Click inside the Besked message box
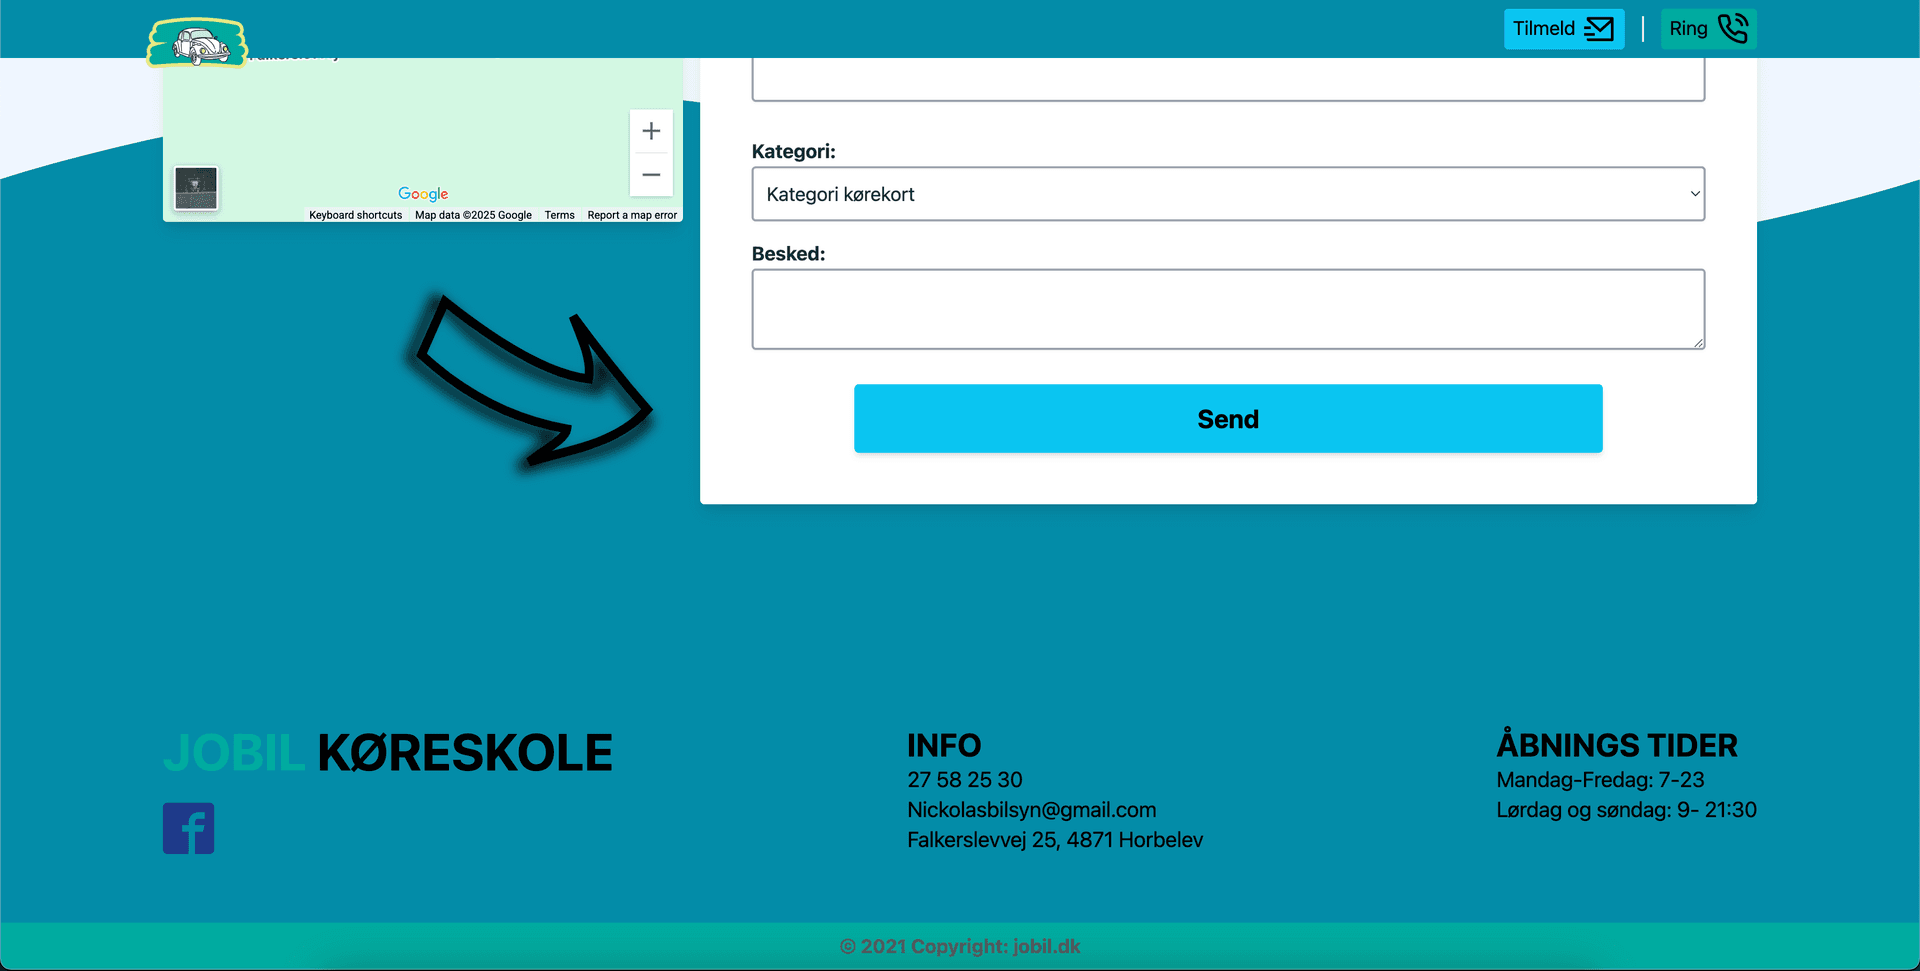The image size is (1920, 971). point(1228,309)
